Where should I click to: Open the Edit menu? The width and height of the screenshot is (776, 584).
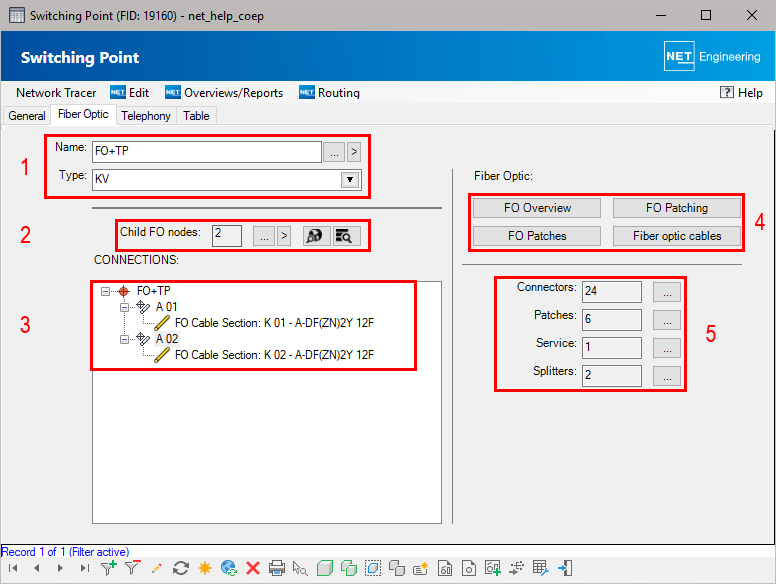pyautogui.click(x=130, y=93)
